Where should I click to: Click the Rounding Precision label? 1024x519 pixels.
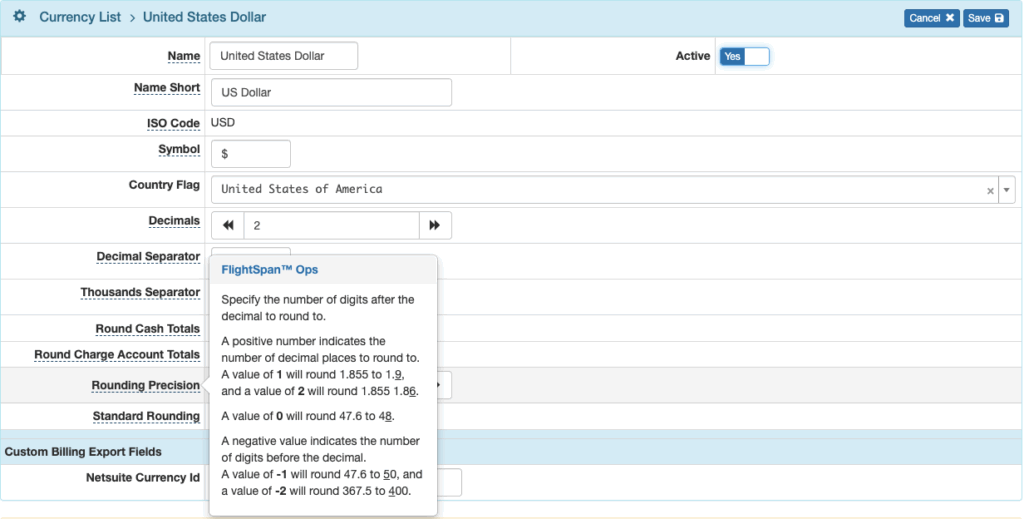tap(145, 386)
